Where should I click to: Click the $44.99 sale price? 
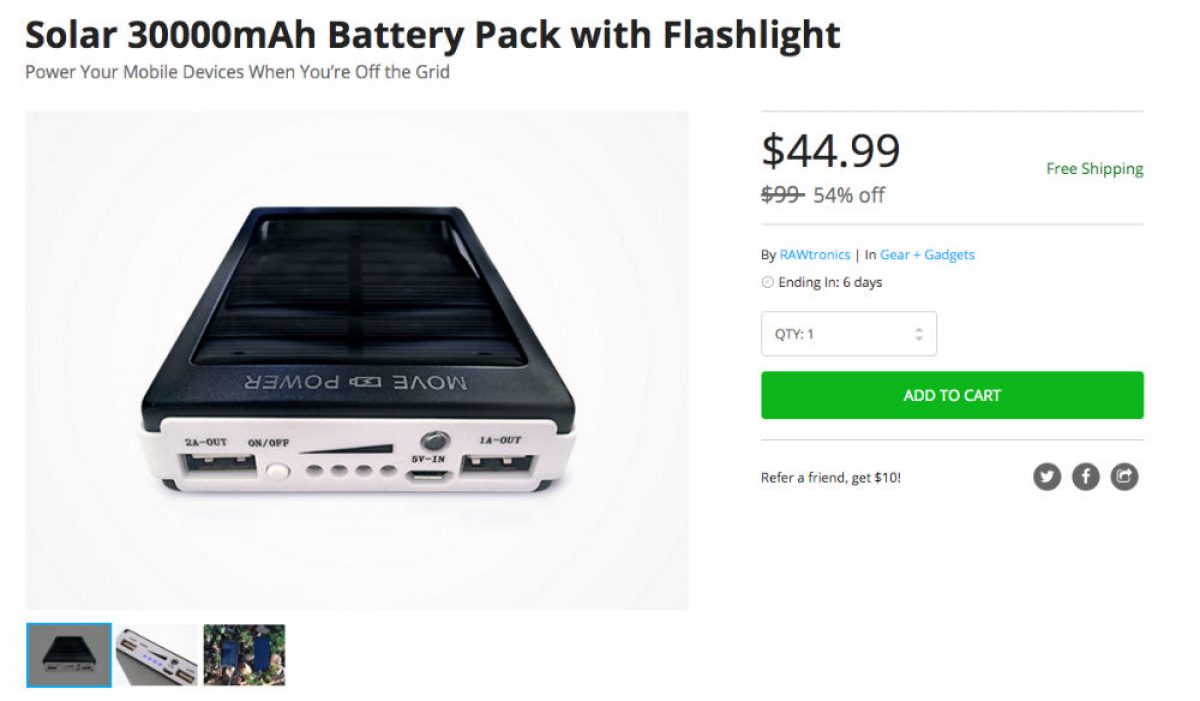point(831,151)
